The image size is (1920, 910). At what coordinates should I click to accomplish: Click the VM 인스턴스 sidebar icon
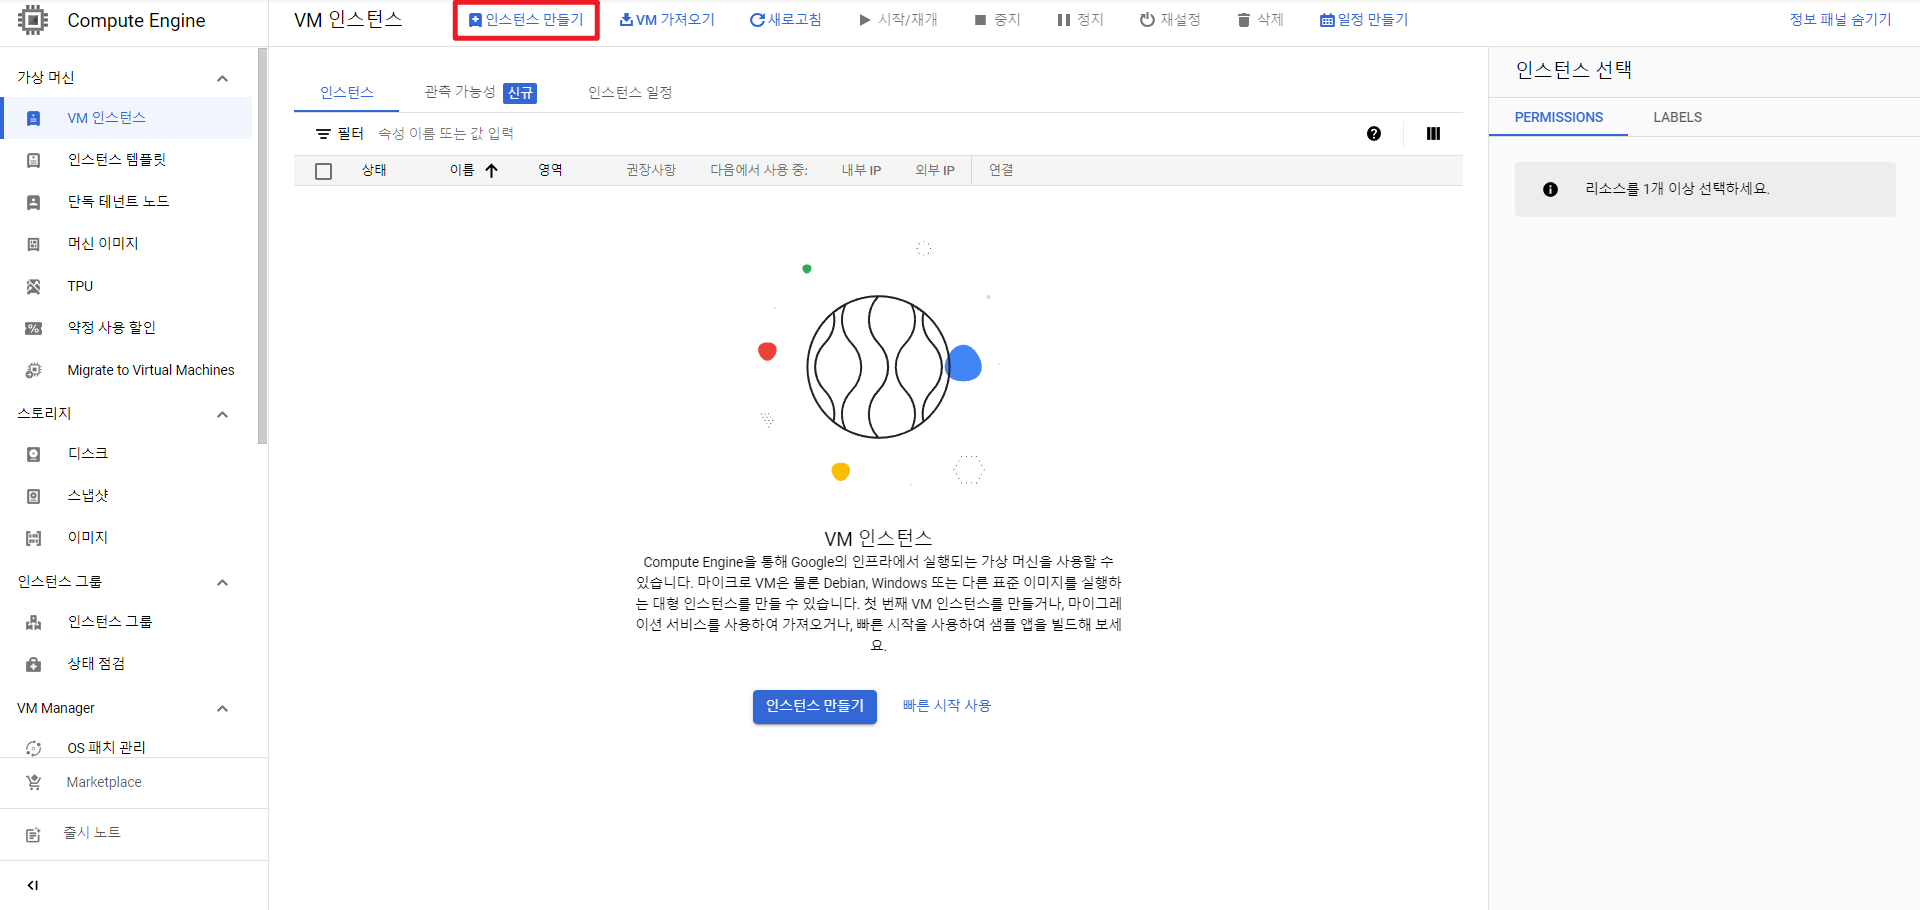(33, 118)
